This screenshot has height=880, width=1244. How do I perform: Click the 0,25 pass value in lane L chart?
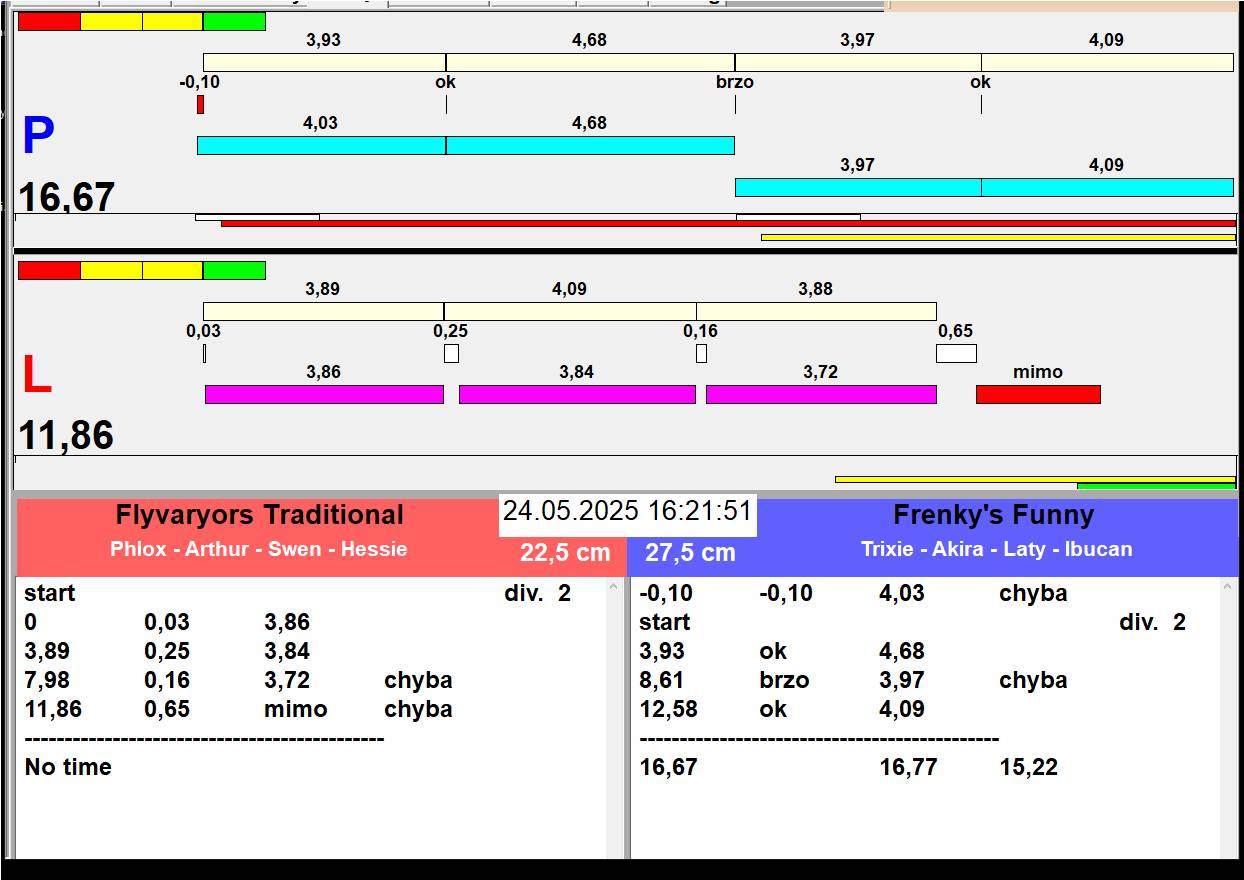[x=450, y=331]
